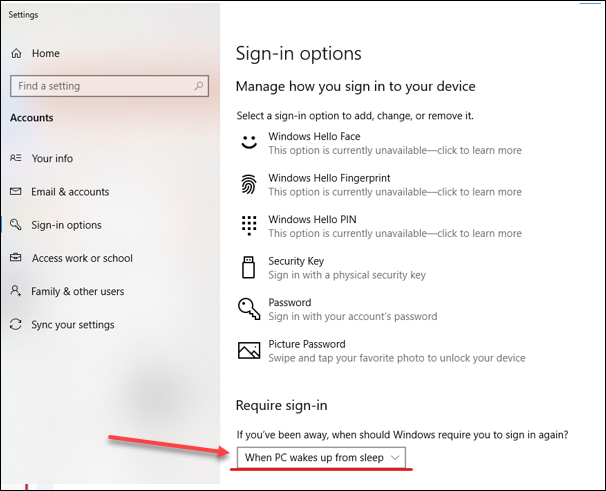606x491 pixels.
Task: Click the Password key icon
Action: (249, 309)
